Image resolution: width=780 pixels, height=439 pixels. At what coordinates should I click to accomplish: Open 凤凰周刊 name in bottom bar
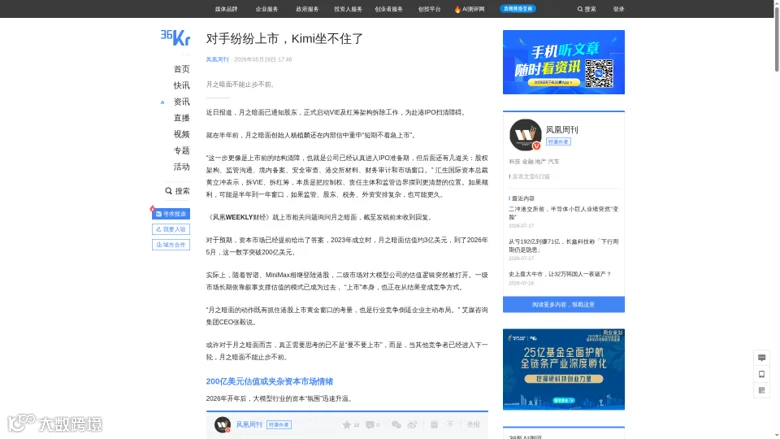(x=249, y=425)
